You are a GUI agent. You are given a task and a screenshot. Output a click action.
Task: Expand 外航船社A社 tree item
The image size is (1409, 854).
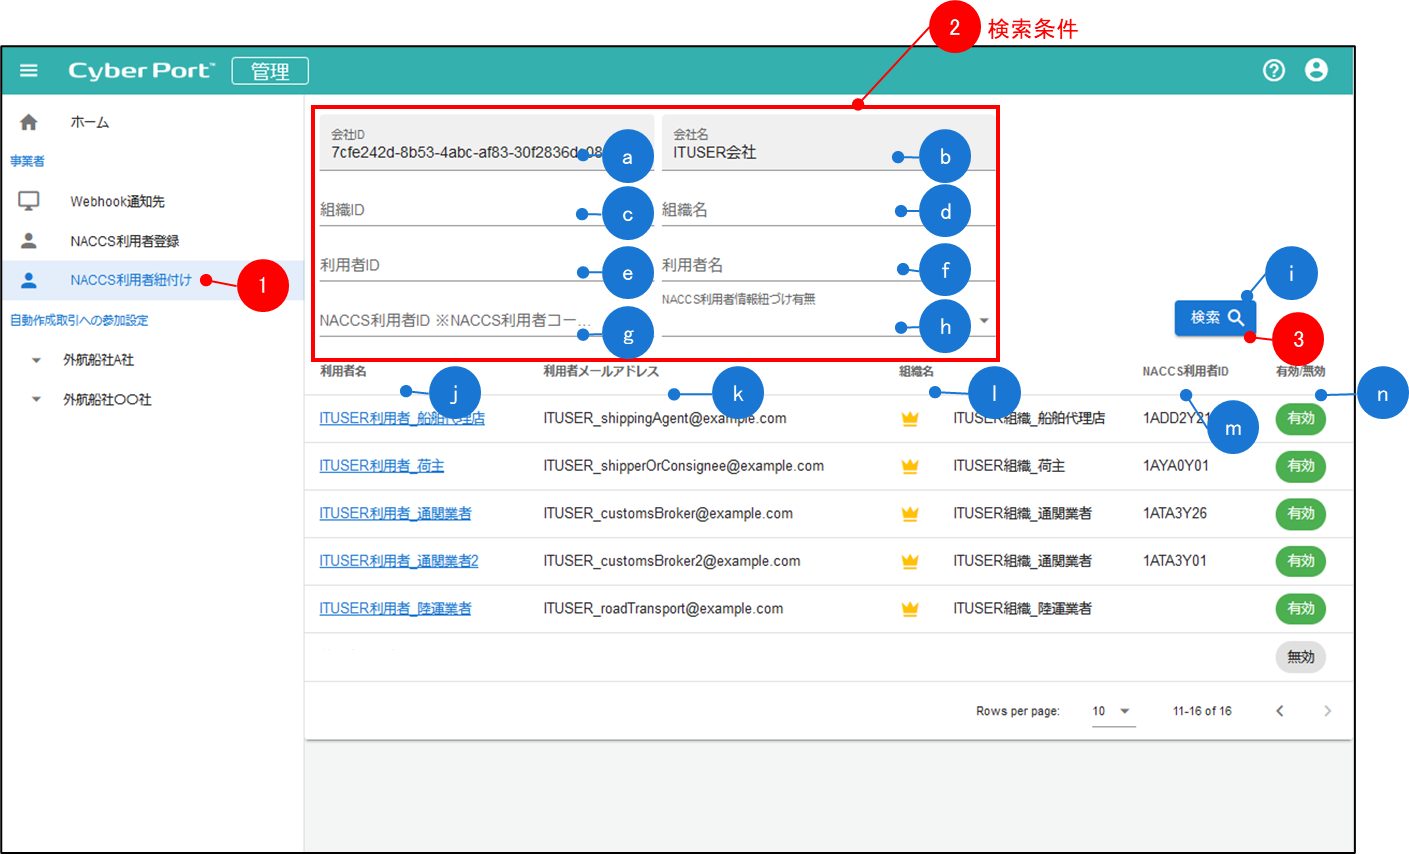pos(37,360)
